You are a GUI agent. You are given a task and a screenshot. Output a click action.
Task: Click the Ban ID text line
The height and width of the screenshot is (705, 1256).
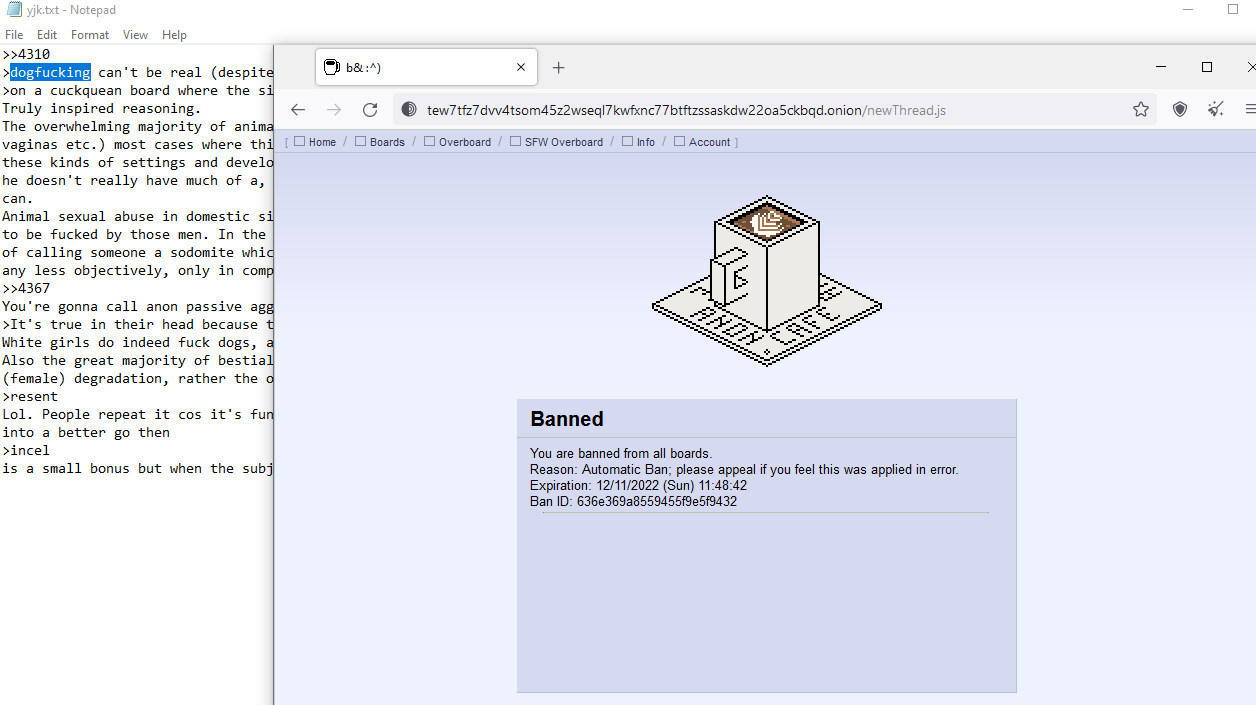633,502
